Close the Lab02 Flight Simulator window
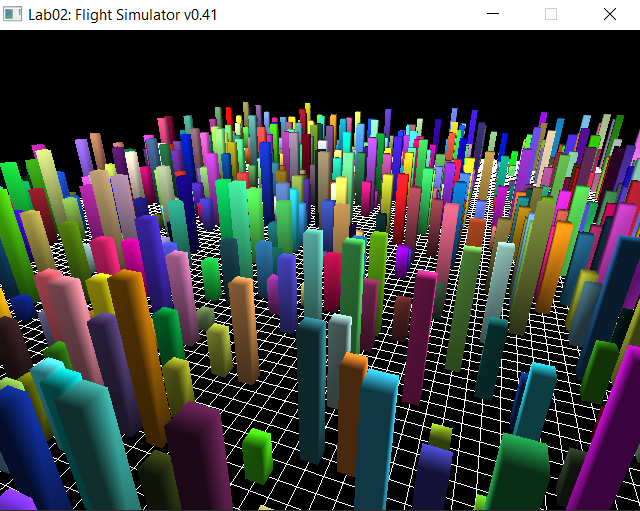Image resolution: width=640 pixels, height=511 pixels. point(609,15)
